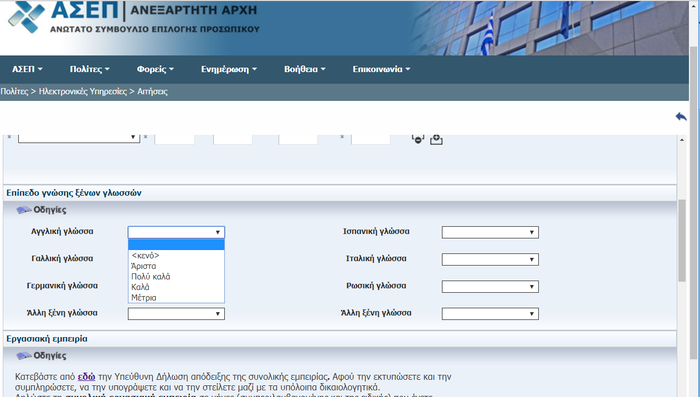Go to Πολίτες in the breadcrumb
The image size is (700, 397).
tap(14, 92)
